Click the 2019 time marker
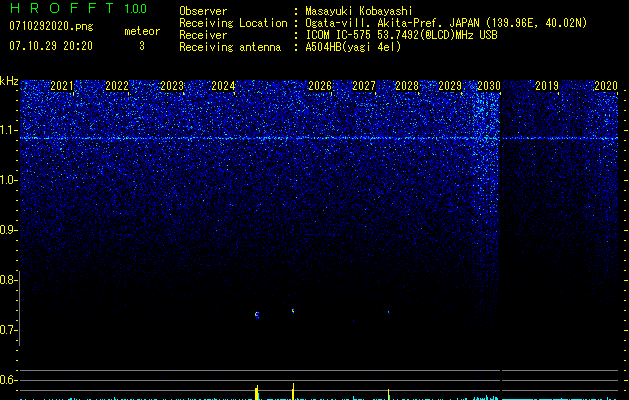629x400 pixels. (x=547, y=86)
